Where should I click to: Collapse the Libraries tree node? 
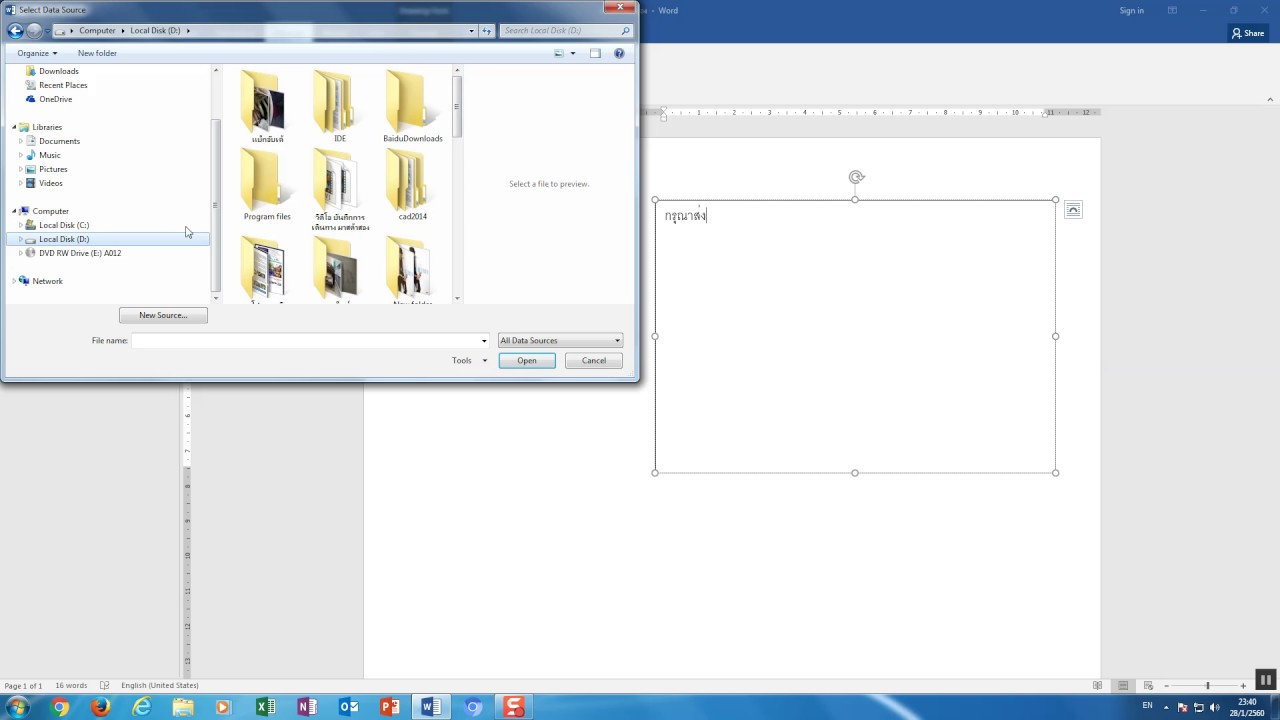coord(14,127)
